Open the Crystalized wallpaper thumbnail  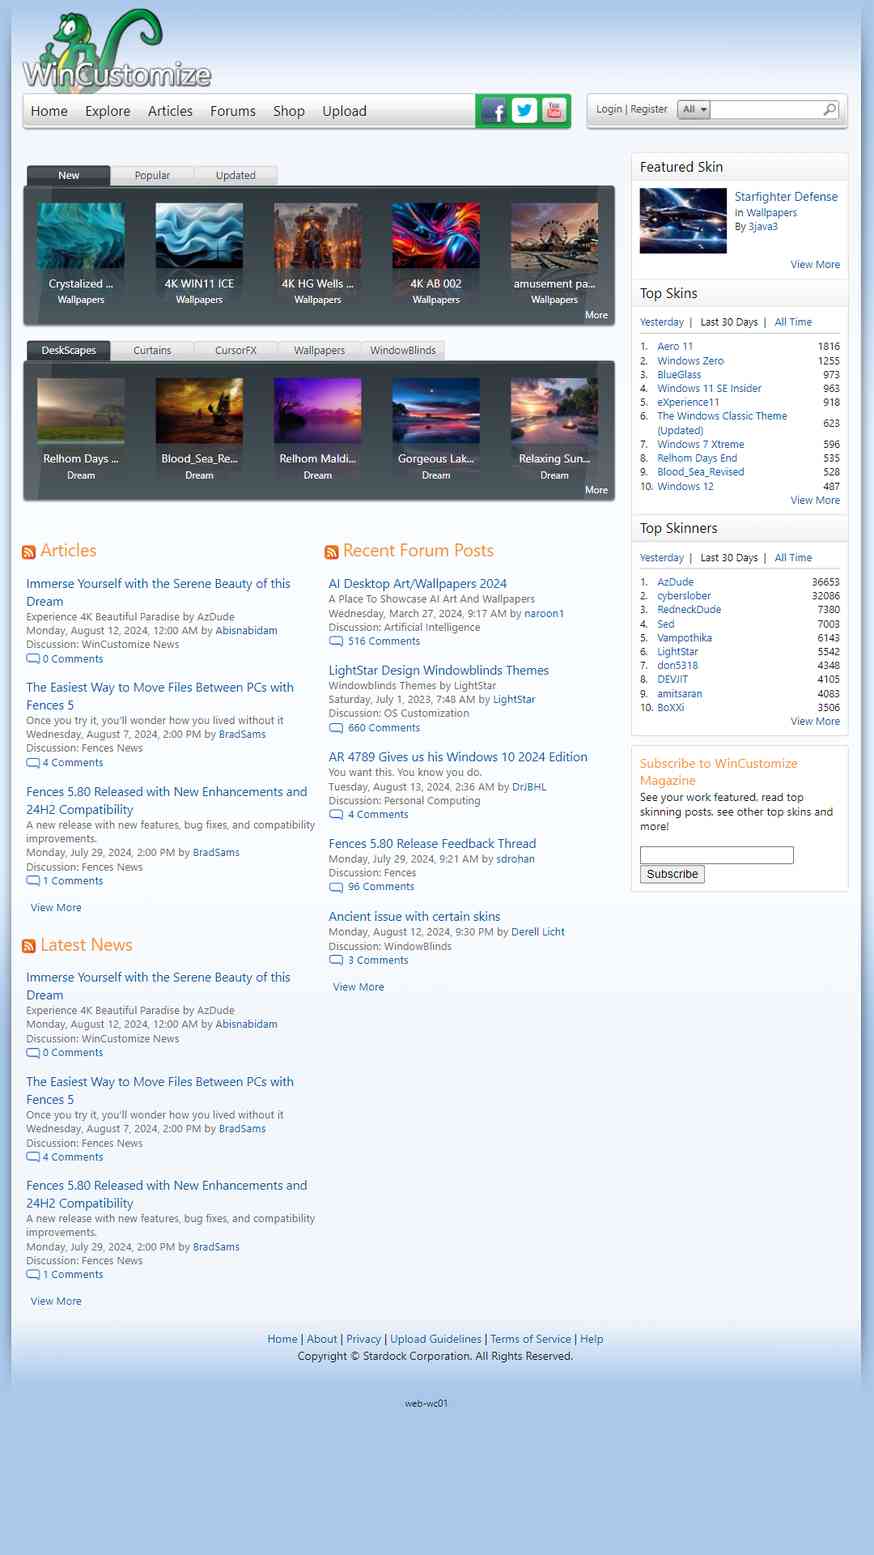(81, 237)
